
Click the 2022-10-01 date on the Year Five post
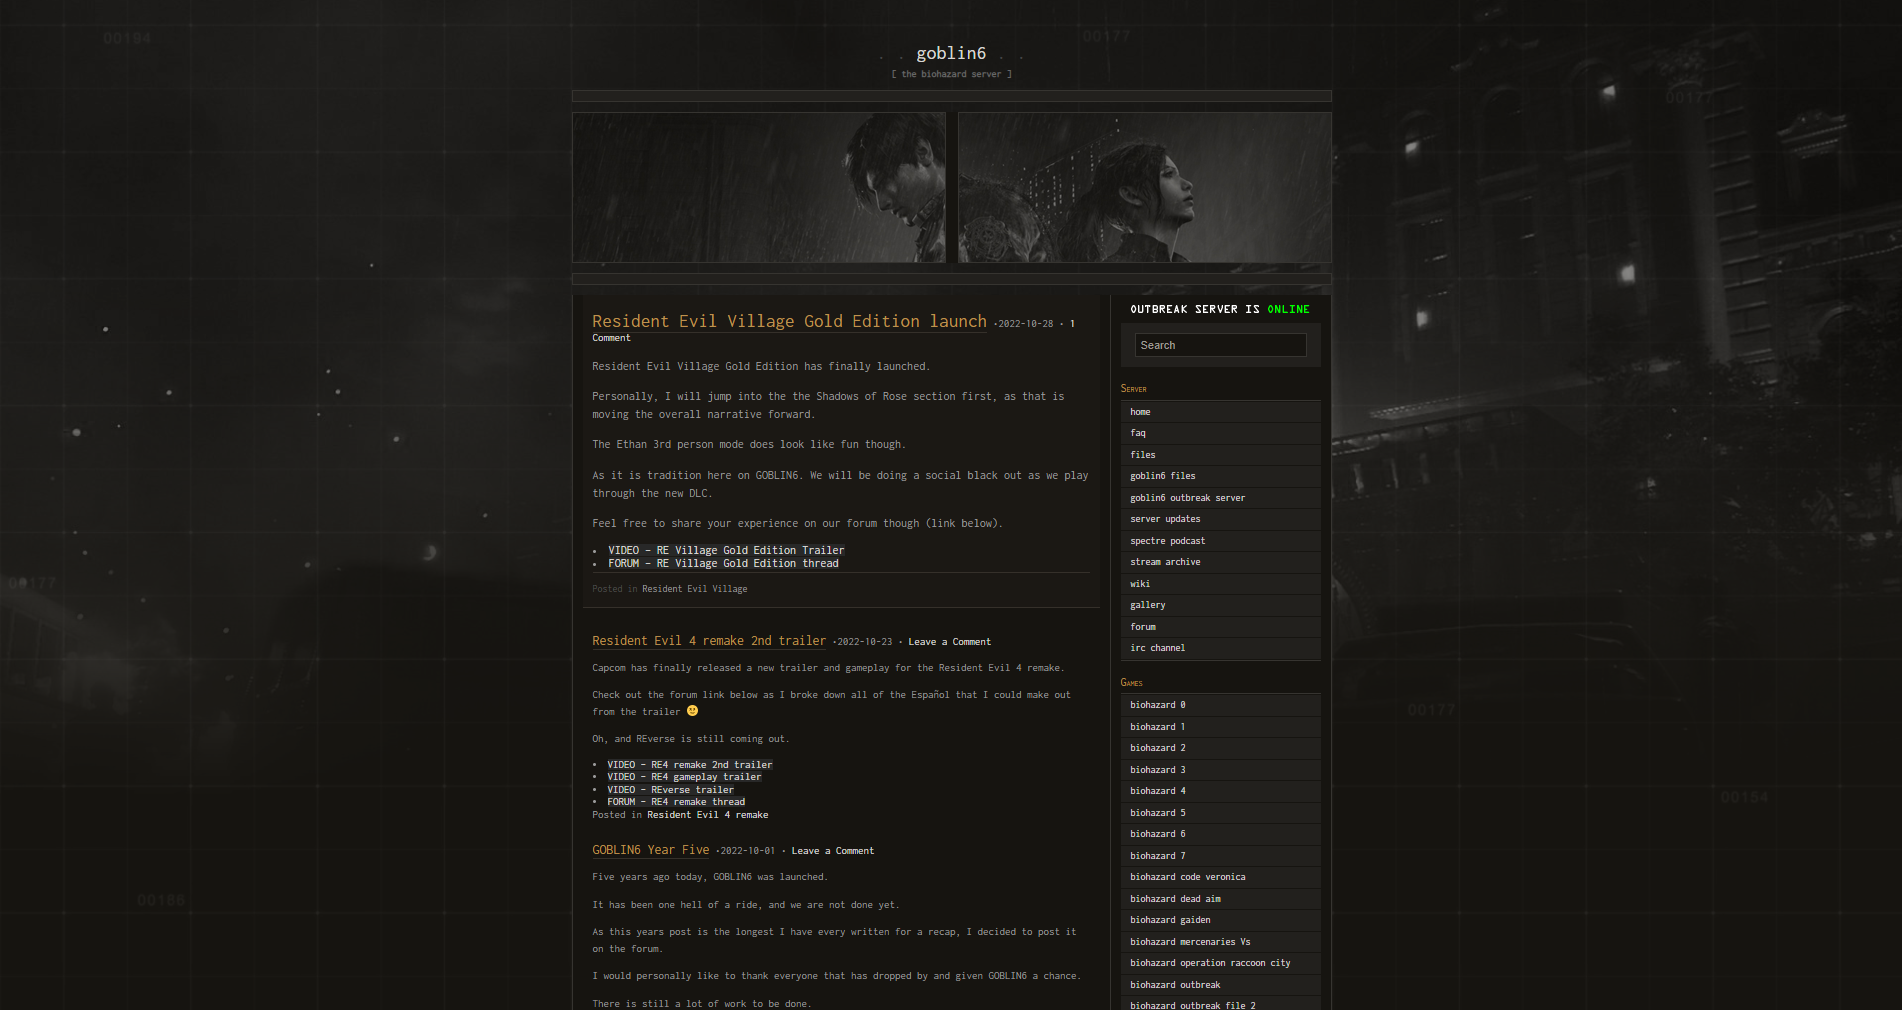pos(747,851)
